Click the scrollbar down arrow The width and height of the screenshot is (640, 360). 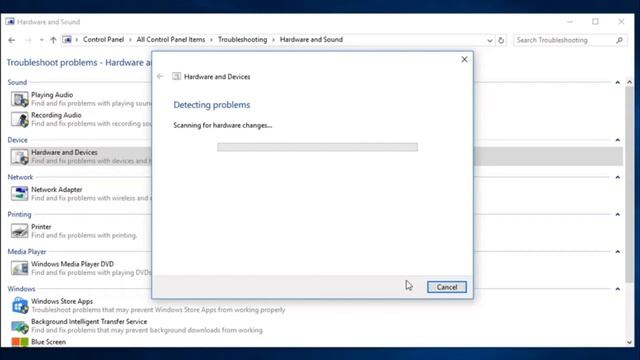[x=629, y=342]
